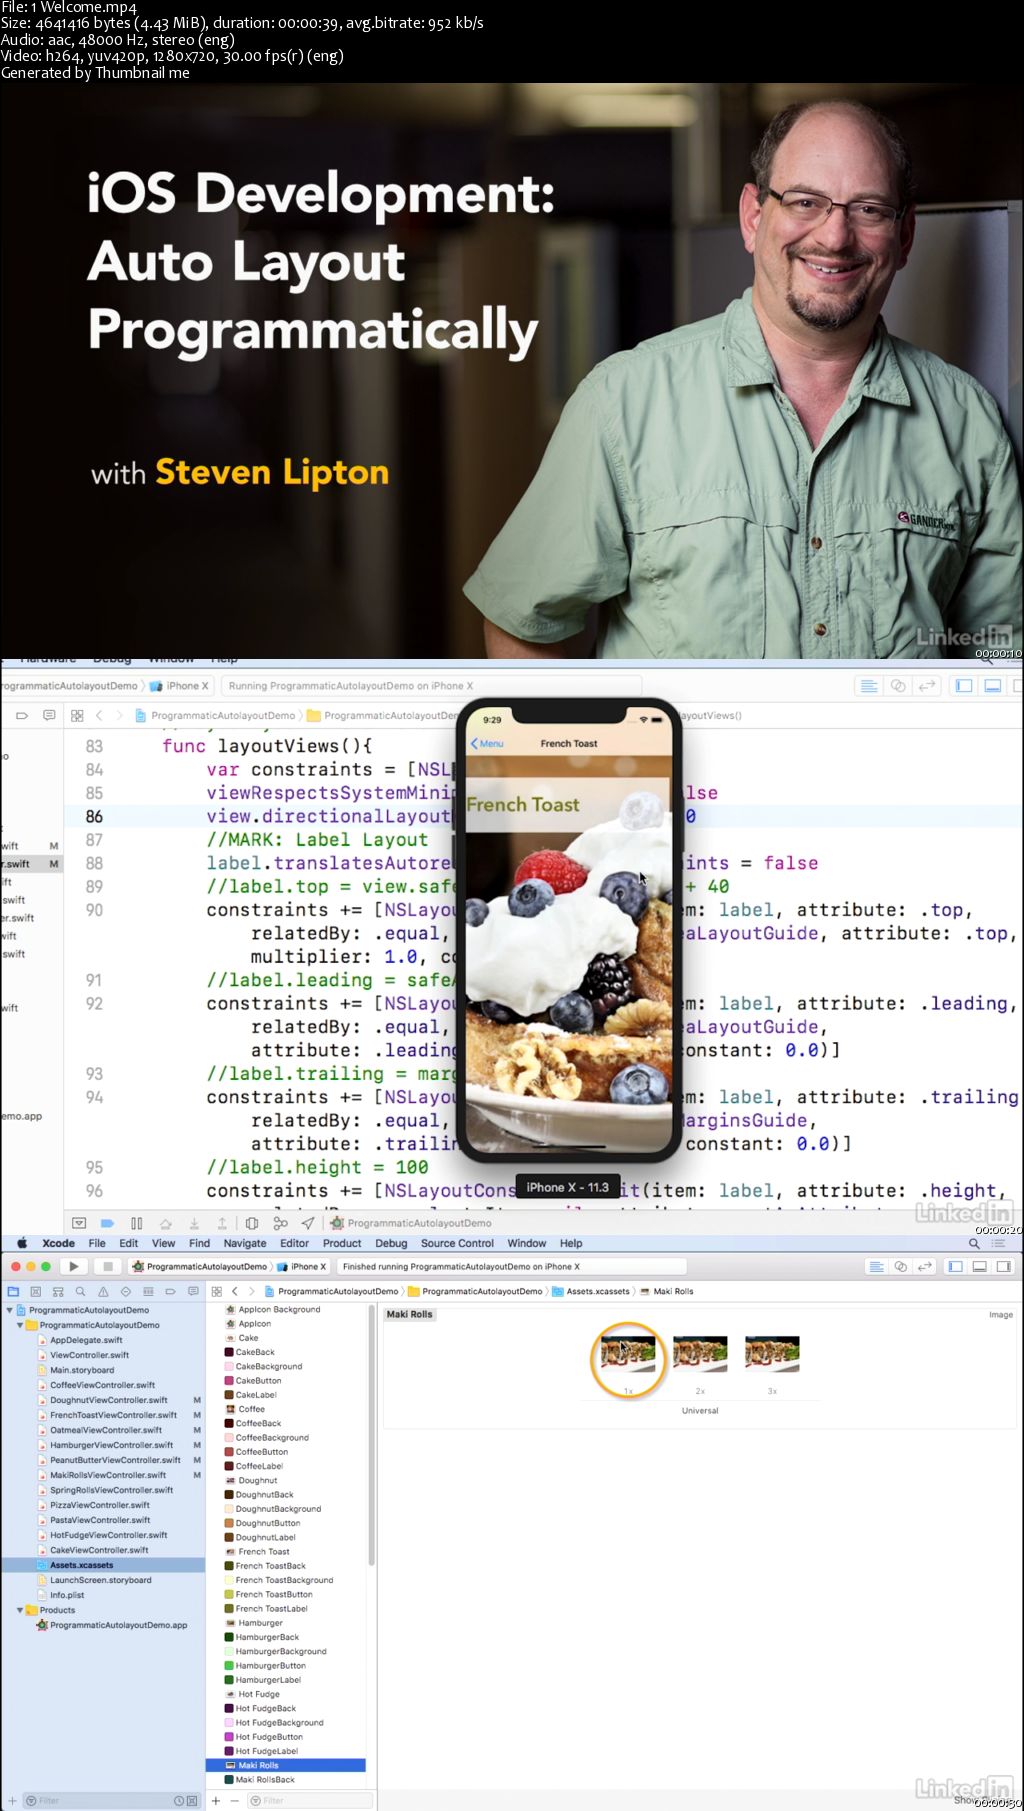Toggle breakpoints activation in debug bar

tap(107, 1223)
